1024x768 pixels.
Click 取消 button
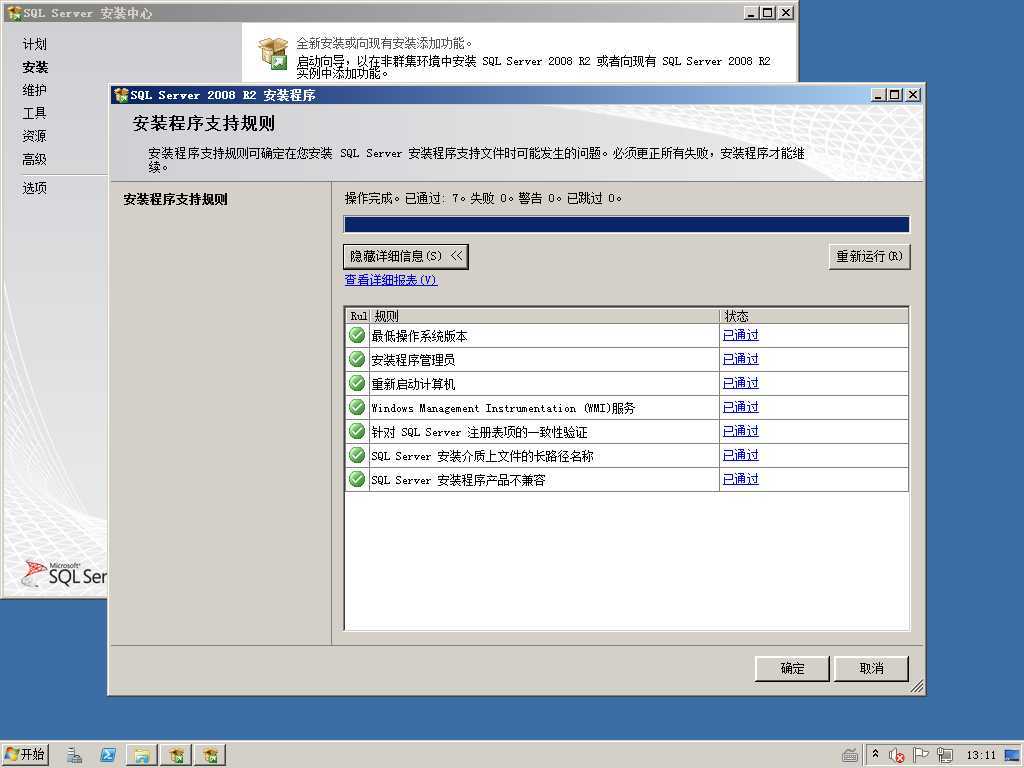pos(871,668)
